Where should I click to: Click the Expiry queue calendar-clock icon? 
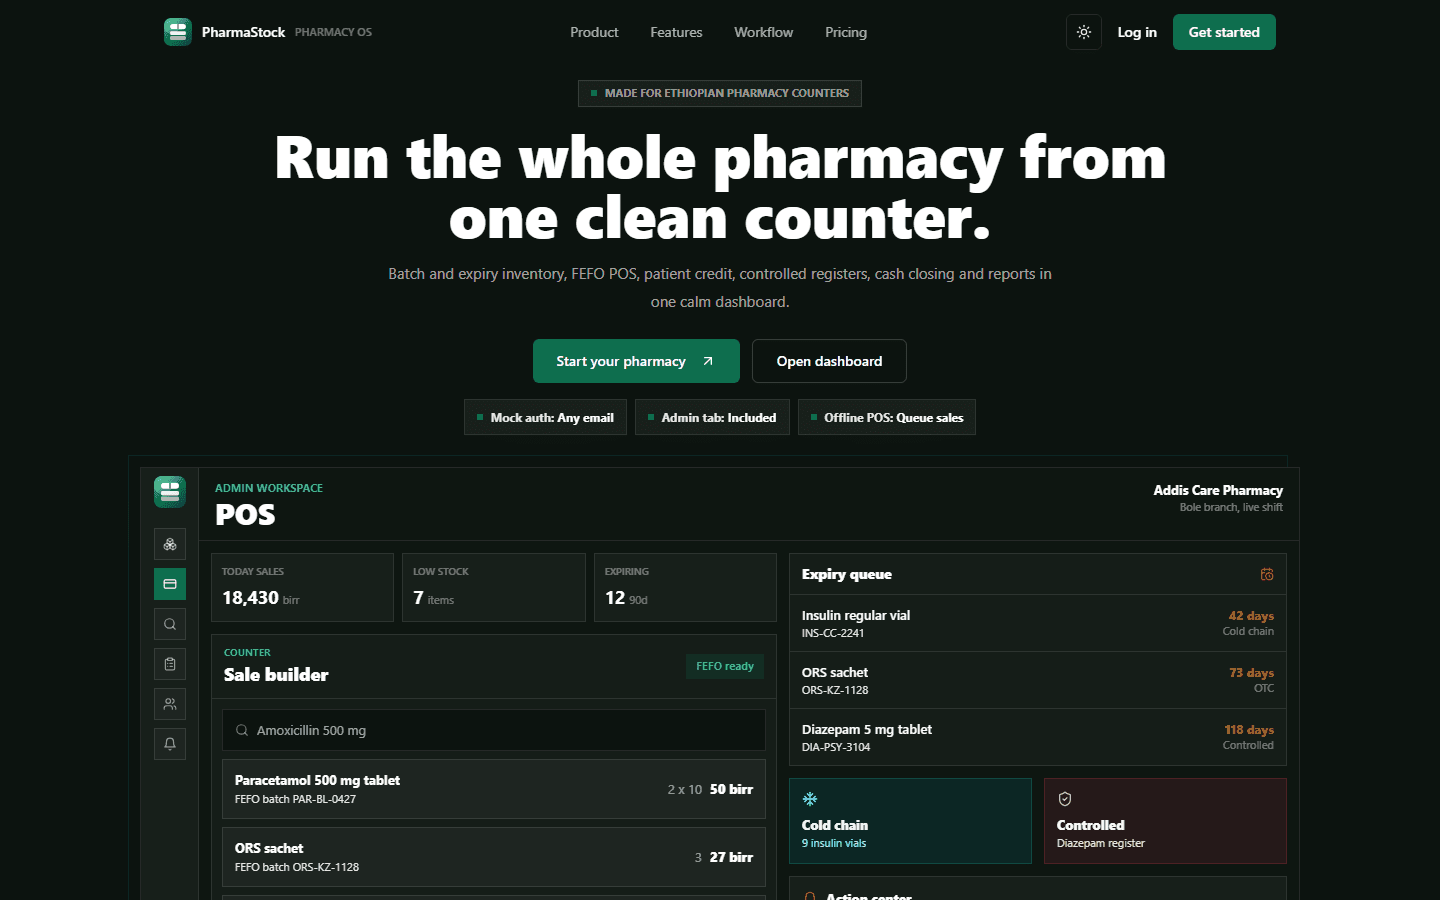[x=1267, y=574]
